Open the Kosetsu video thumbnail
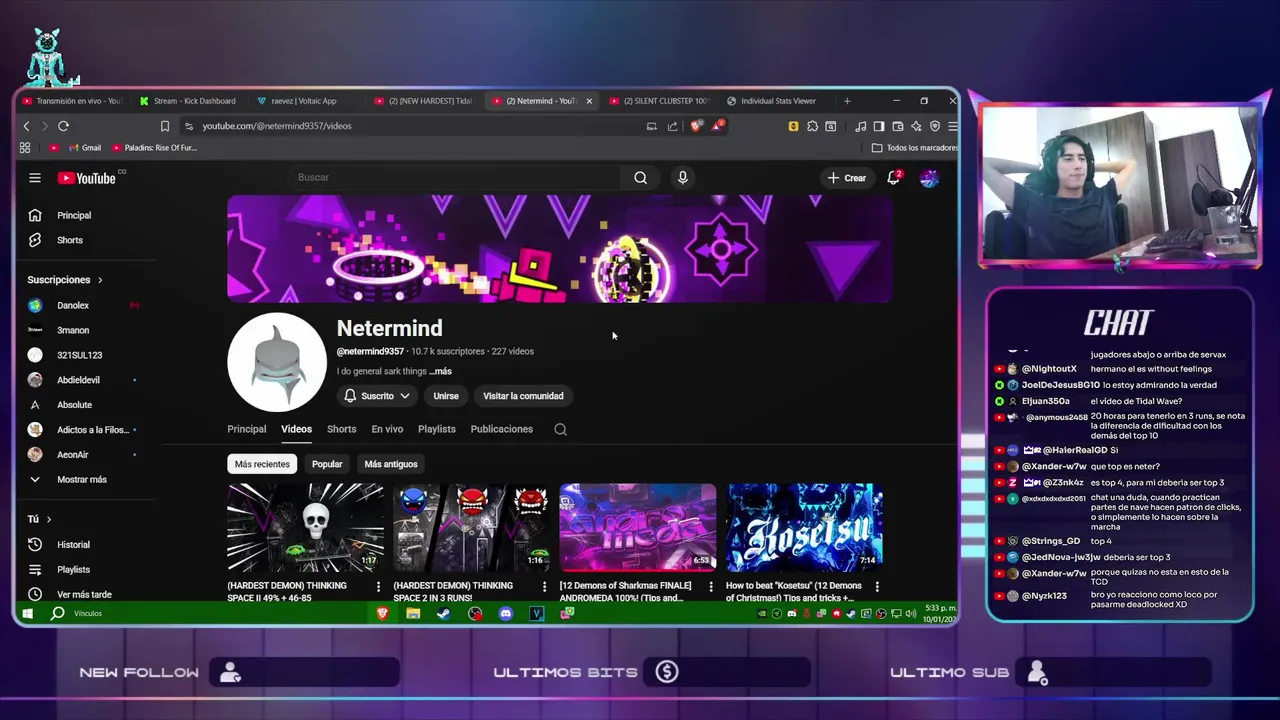The image size is (1280, 720). coord(804,528)
